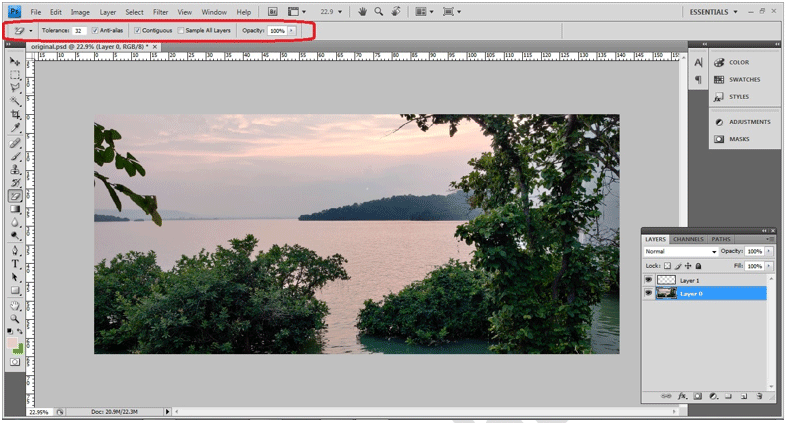Select the Polygonal Lasso tool

[15, 88]
